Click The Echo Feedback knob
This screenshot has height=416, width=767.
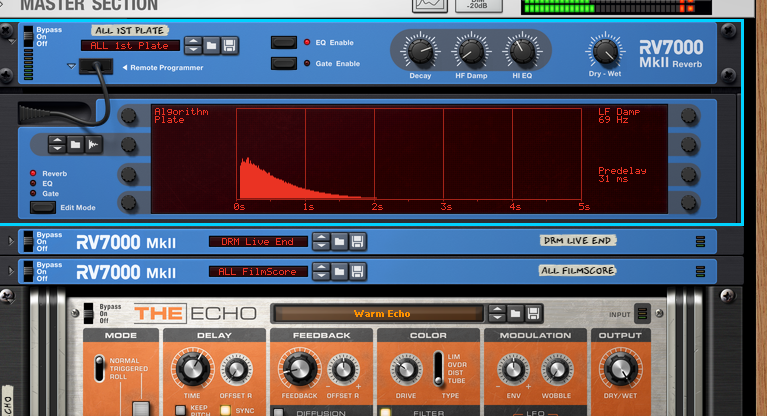pyautogui.click(x=299, y=370)
